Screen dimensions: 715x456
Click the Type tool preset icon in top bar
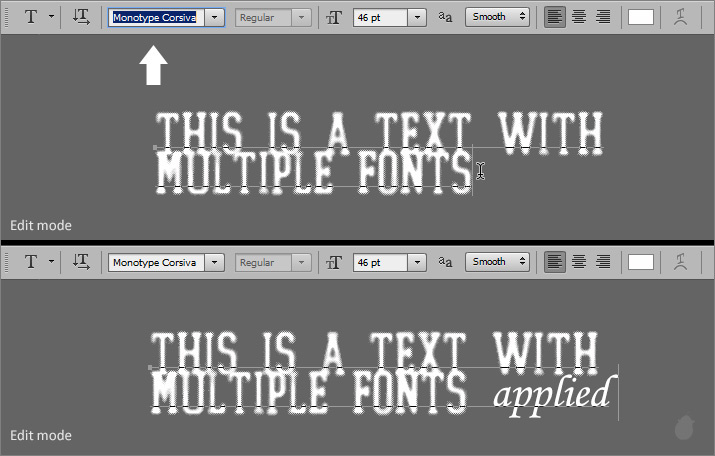pyautogui.click(x=31, y=17)
